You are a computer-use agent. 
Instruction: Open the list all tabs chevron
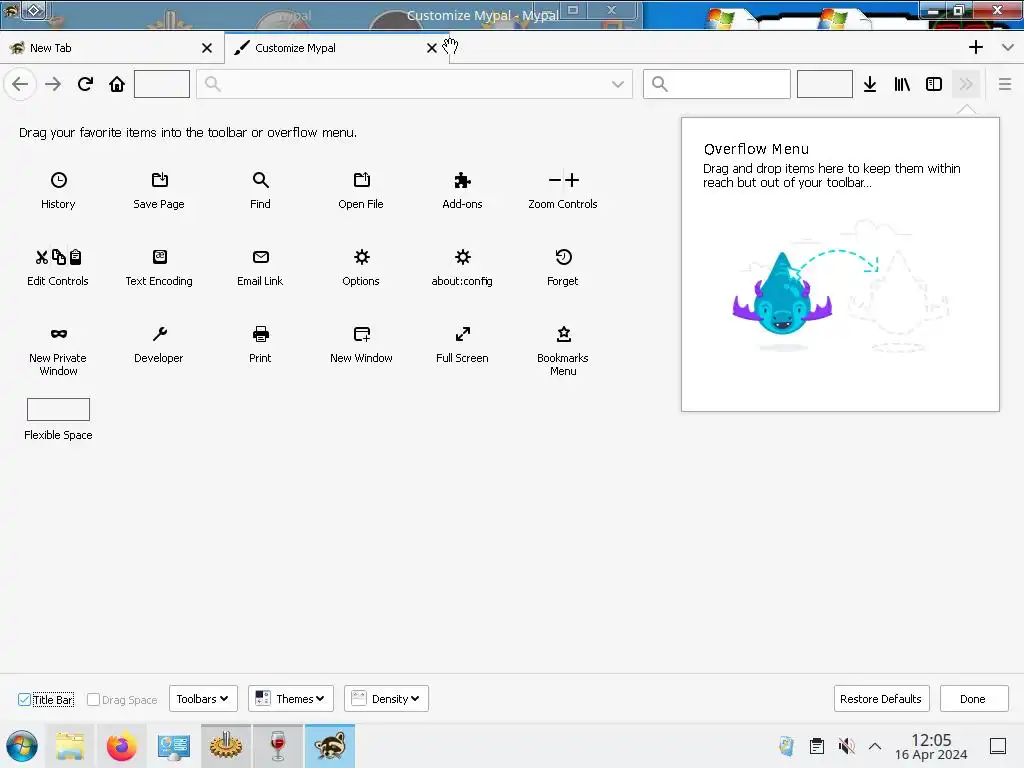pyautogui.click(x=1008, y=47)
